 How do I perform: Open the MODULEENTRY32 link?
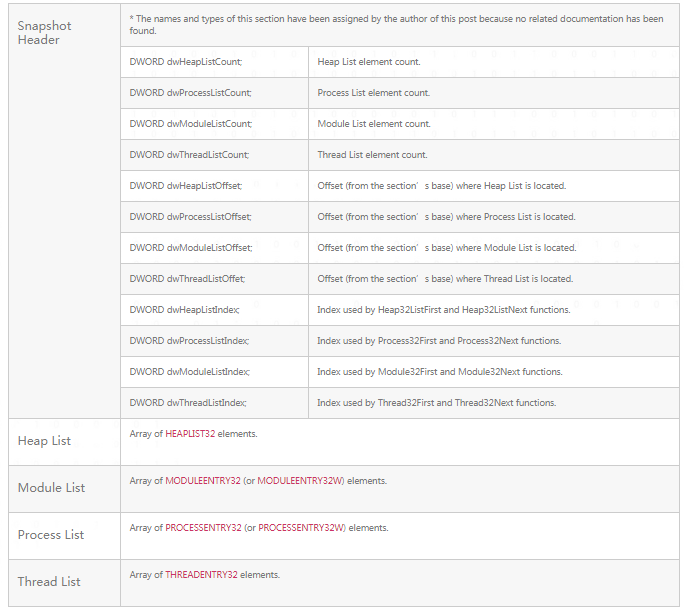click(x=204, y=481)
